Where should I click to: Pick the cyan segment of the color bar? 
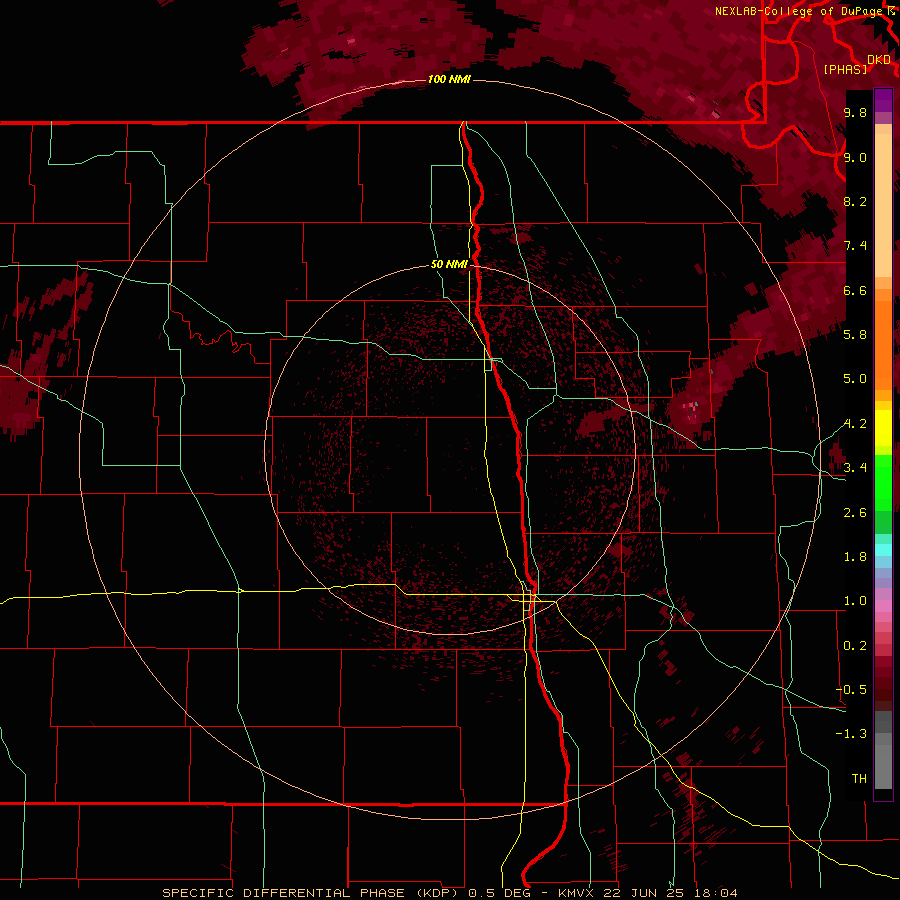(883, 549)
